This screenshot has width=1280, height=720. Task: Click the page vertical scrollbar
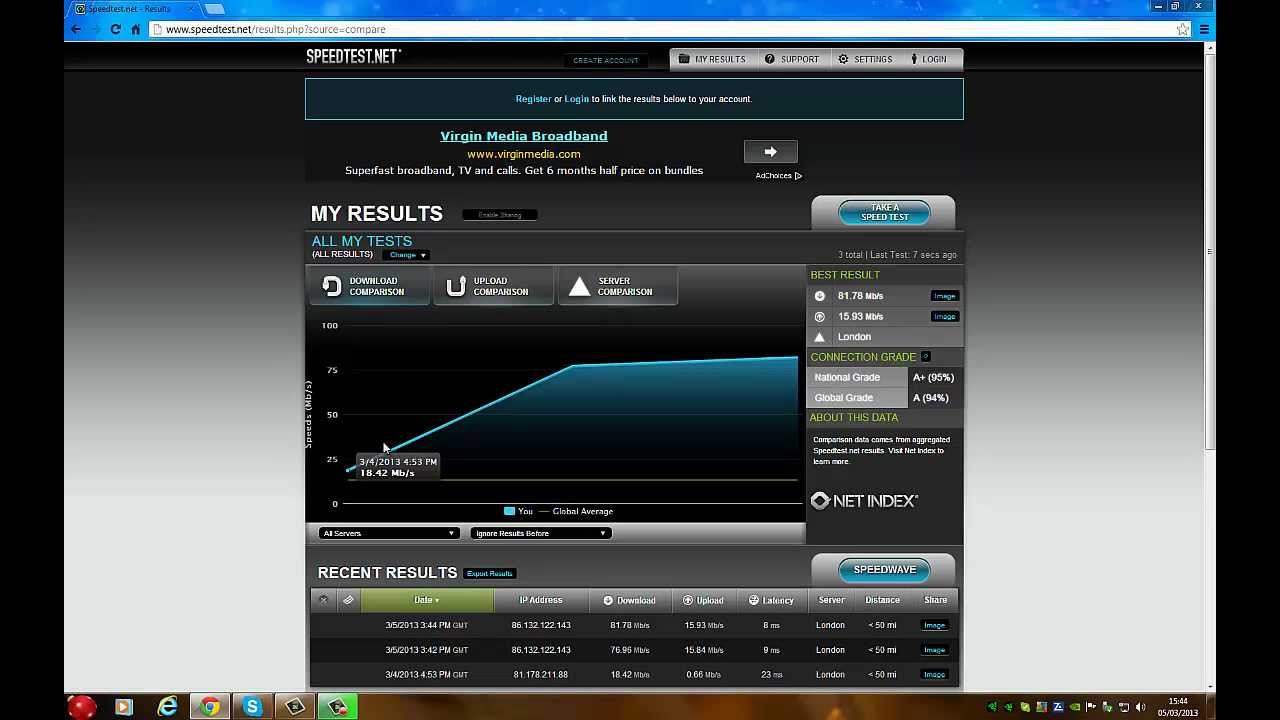(x=1209, y=250)
